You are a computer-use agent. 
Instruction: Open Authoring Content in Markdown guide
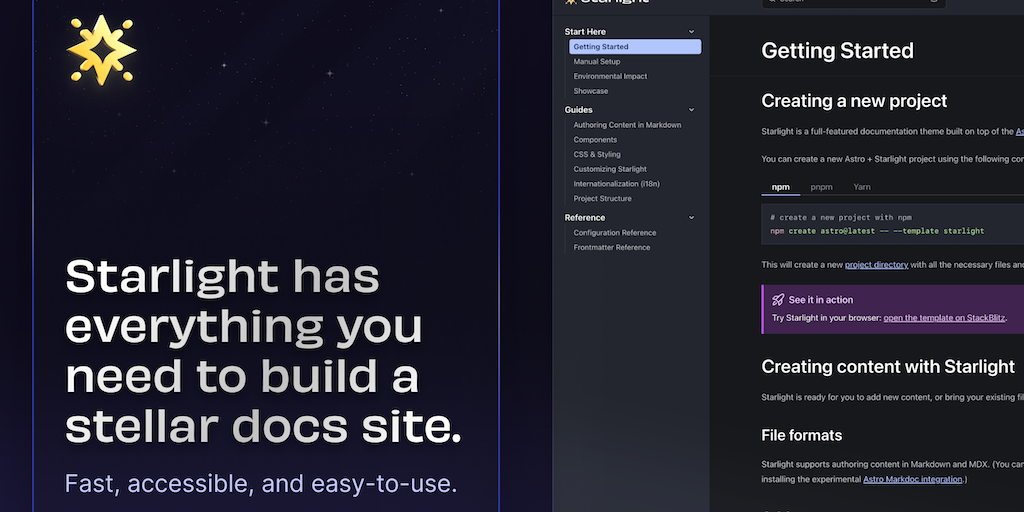[x=627, y=125]
